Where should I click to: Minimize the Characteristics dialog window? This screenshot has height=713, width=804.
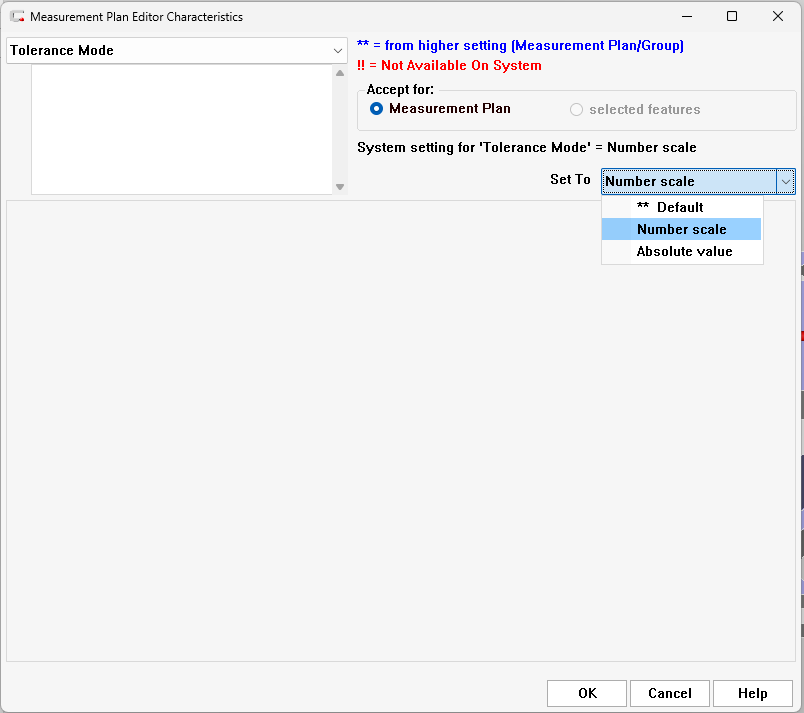click(686, 17)
